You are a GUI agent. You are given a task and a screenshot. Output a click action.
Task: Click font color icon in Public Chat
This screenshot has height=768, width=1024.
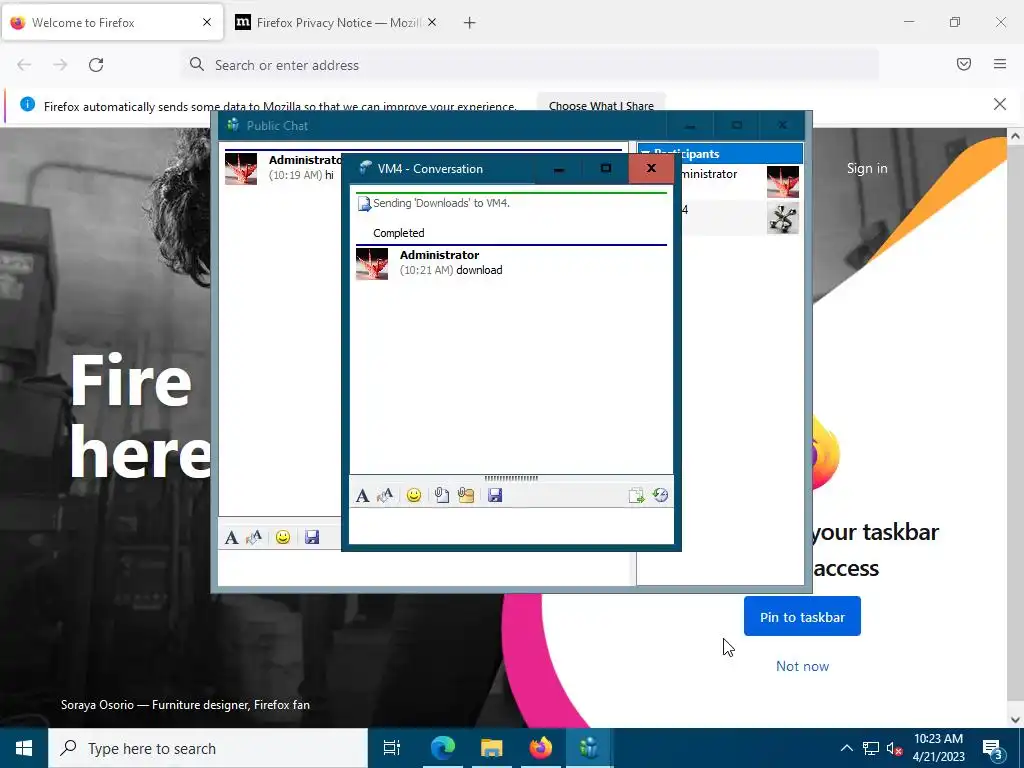pos(254,537)
